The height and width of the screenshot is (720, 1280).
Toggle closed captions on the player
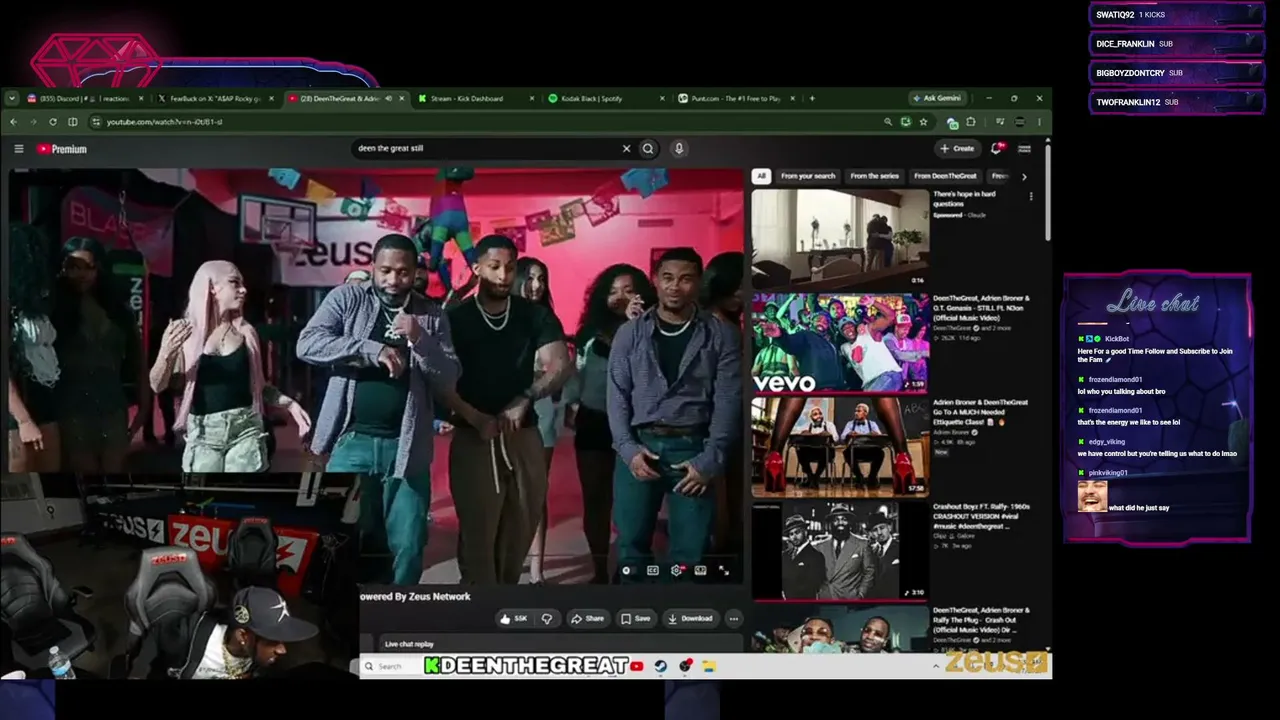pos(653,570)
